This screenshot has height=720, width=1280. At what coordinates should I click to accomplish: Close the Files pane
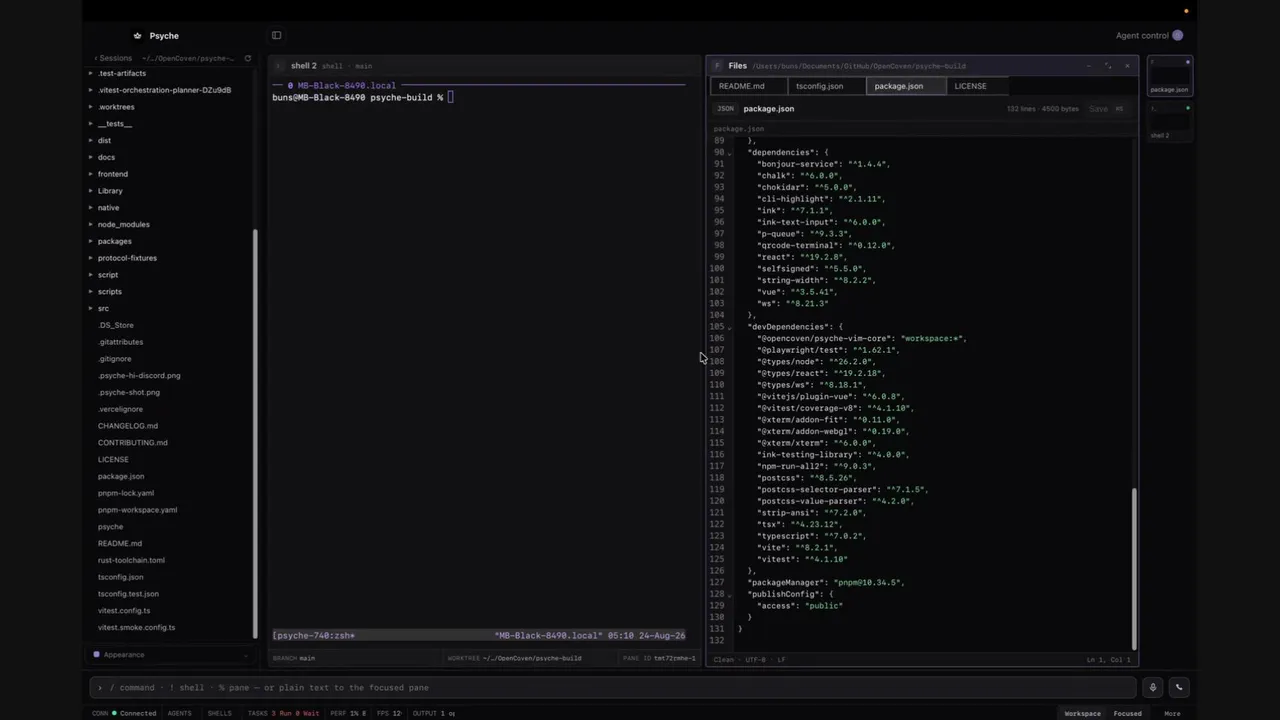pos(1127,66)
